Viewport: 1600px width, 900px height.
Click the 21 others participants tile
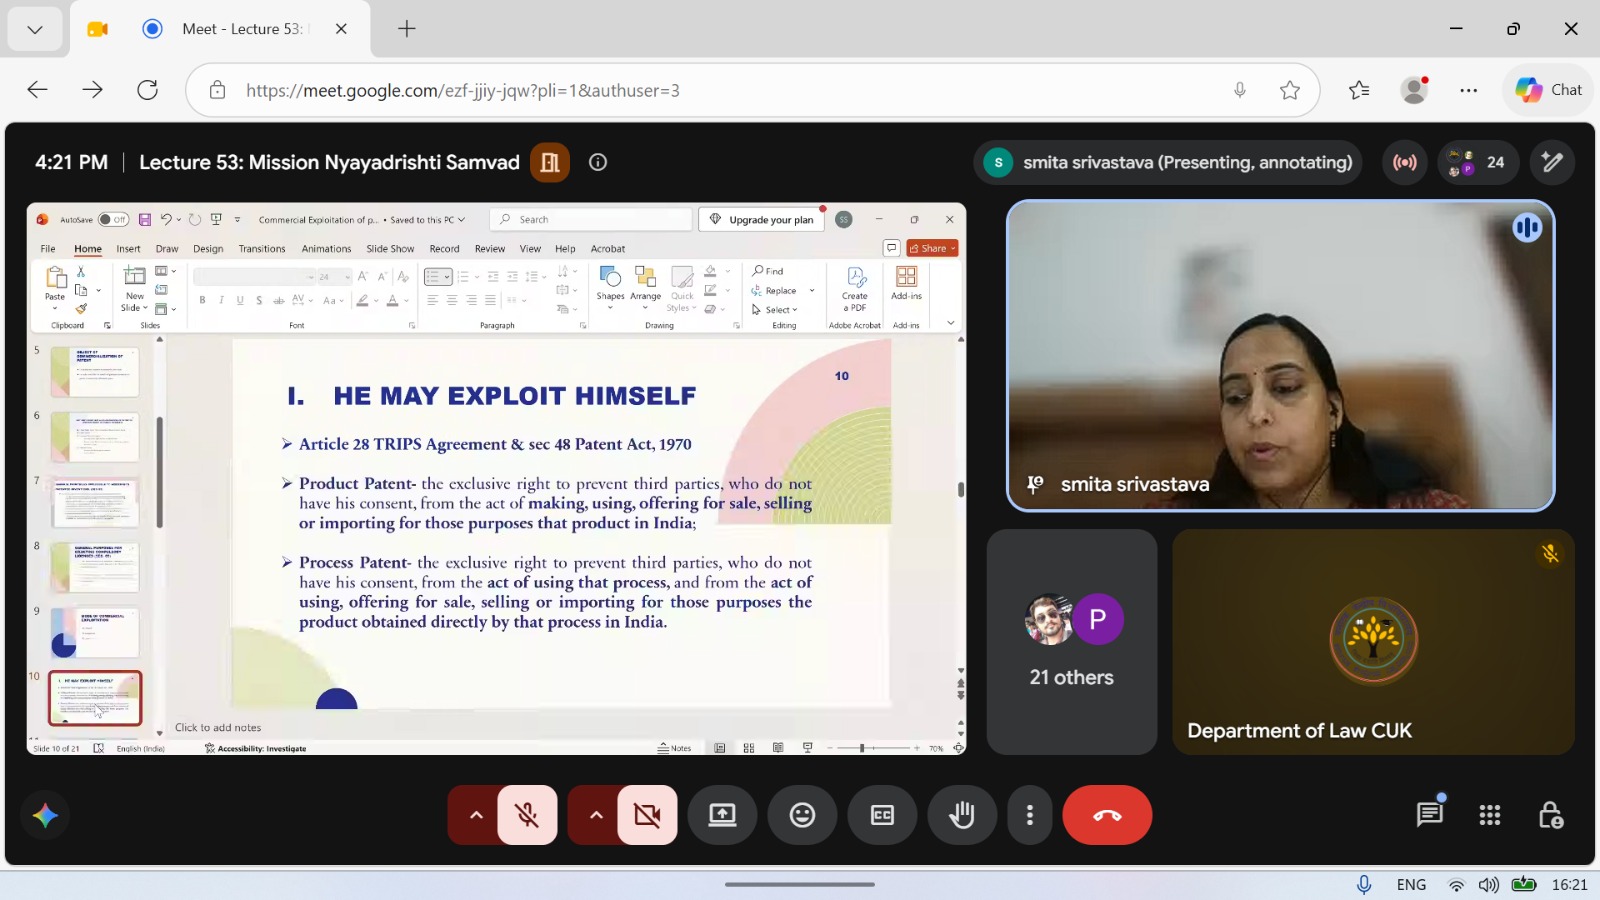pyautogui.click(x=1072, y=642)
